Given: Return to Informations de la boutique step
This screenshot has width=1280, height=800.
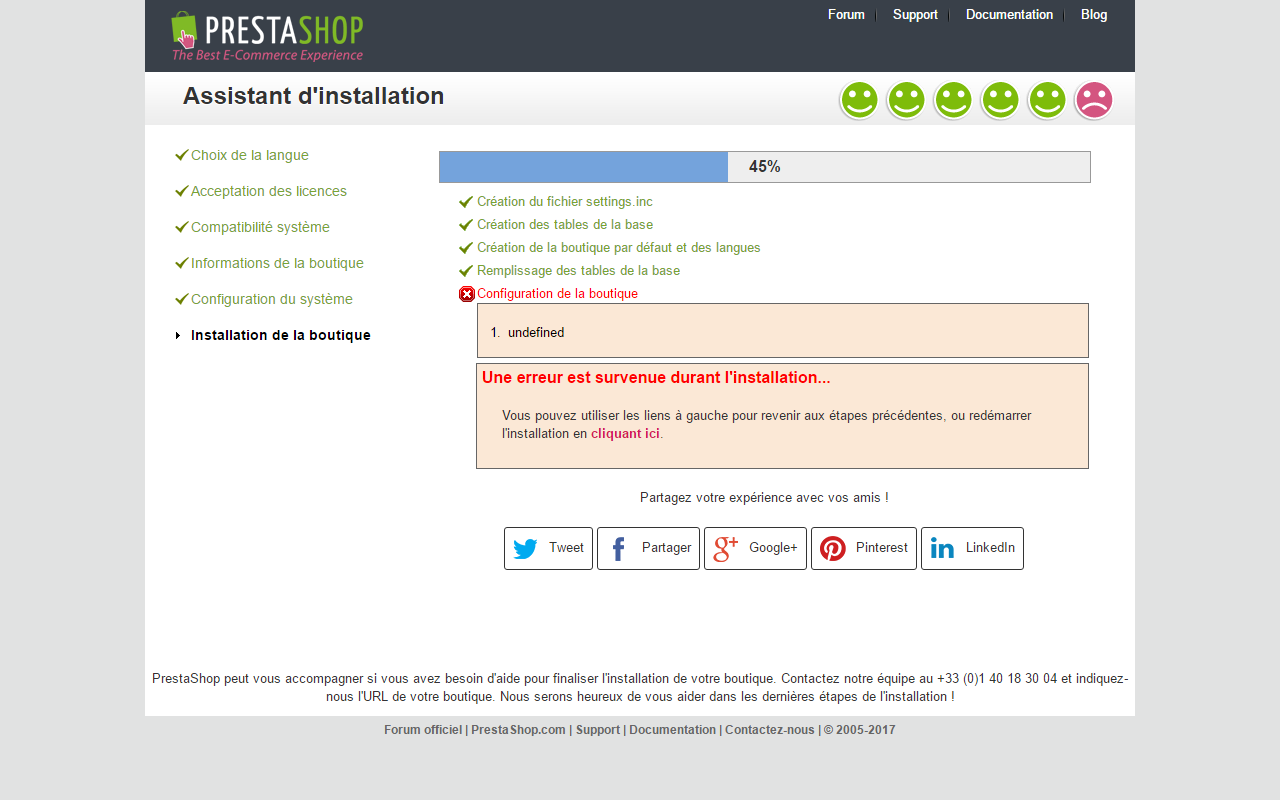Looking at the screenshot, I should [277, 263].
